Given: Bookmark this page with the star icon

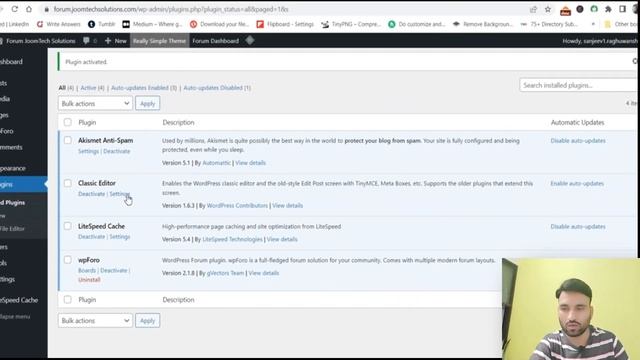Looking at the screenshot, I should click(x=548, y=9).
